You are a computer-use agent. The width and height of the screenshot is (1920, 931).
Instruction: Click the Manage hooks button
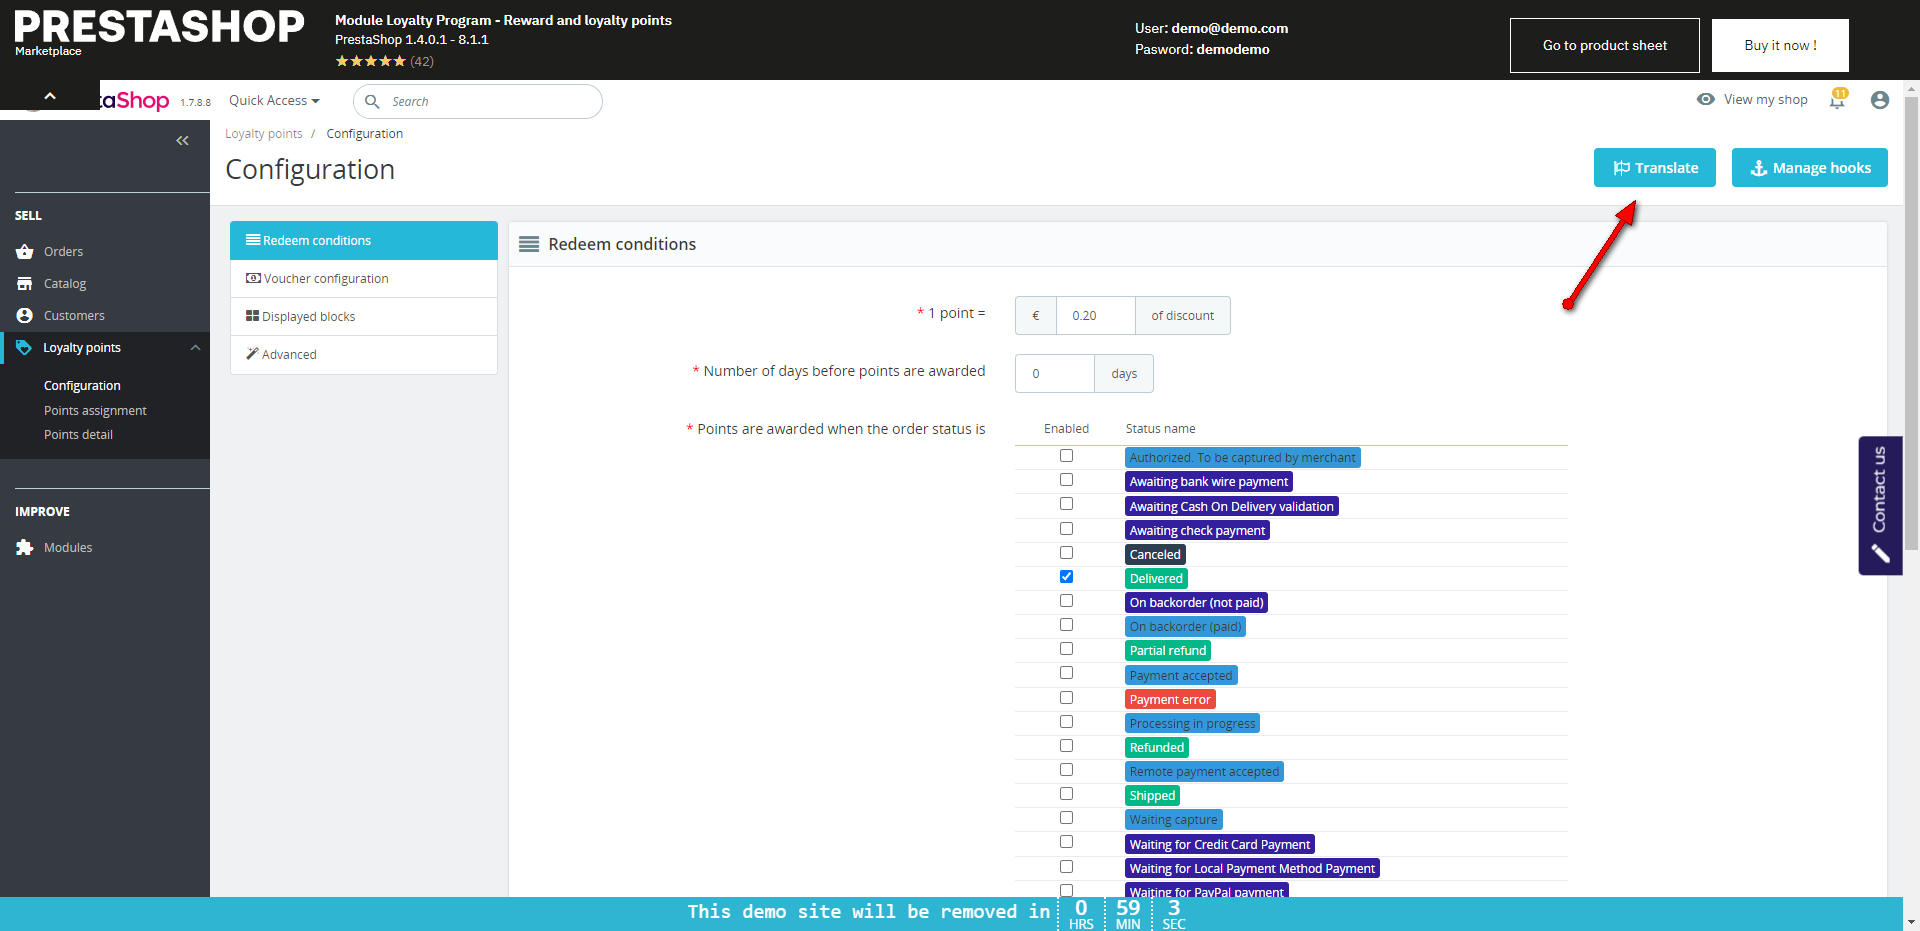(1810, 168)
